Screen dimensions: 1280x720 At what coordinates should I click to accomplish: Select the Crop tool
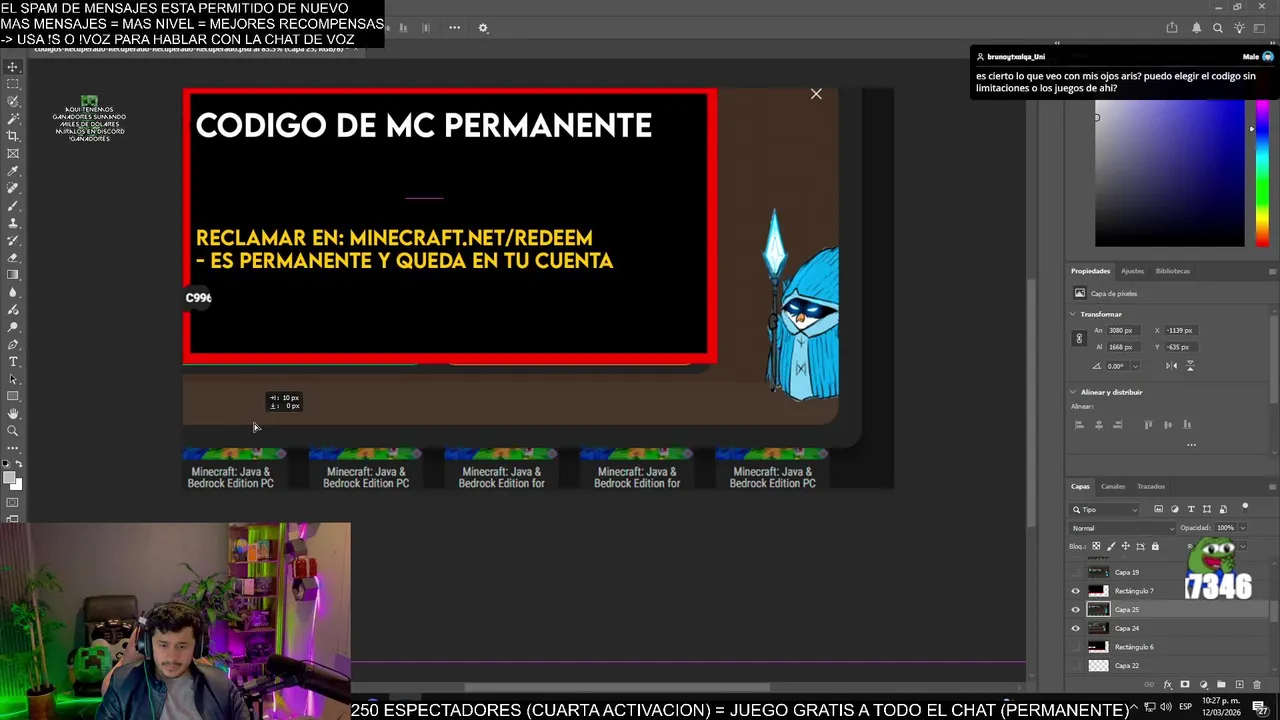pos(13,135)
